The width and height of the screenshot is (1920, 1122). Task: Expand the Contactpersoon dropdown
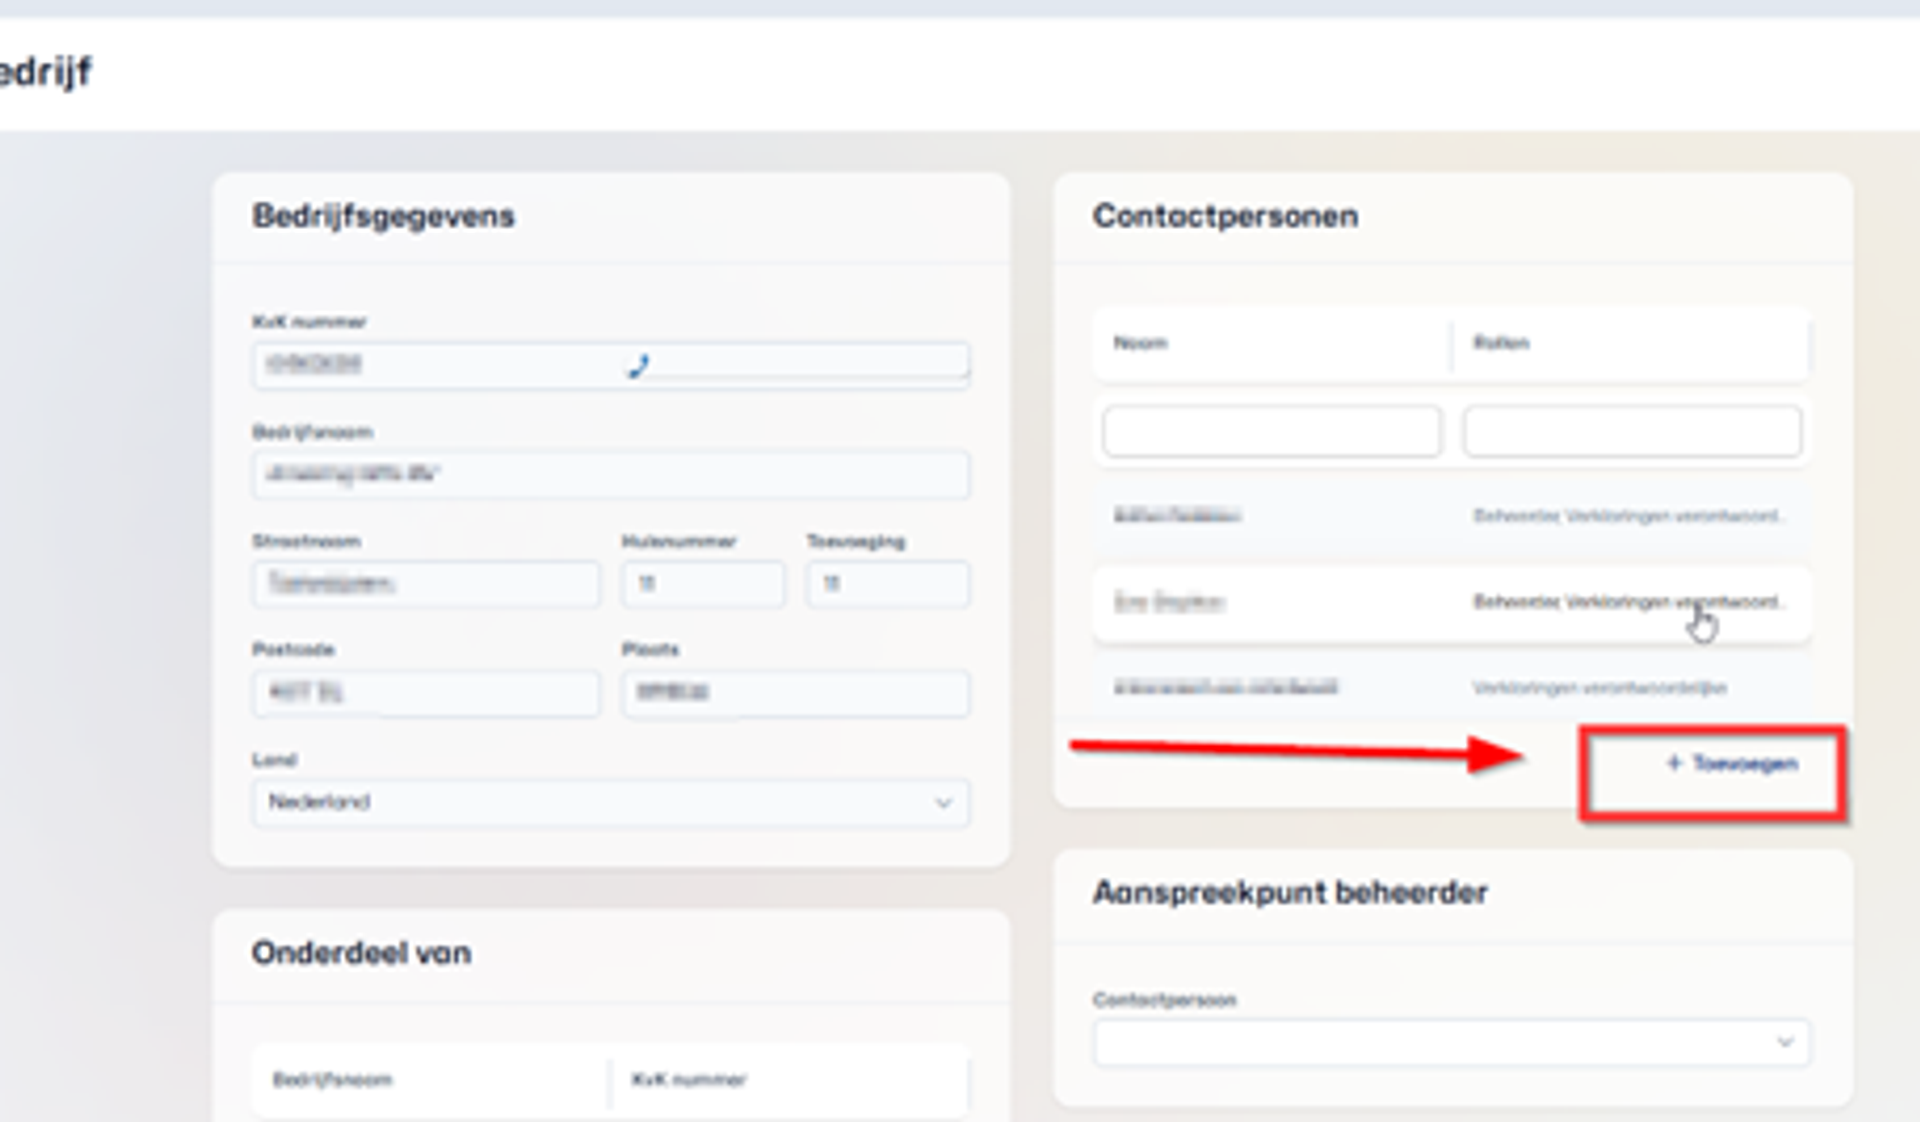click(x=1450, y=1043)
